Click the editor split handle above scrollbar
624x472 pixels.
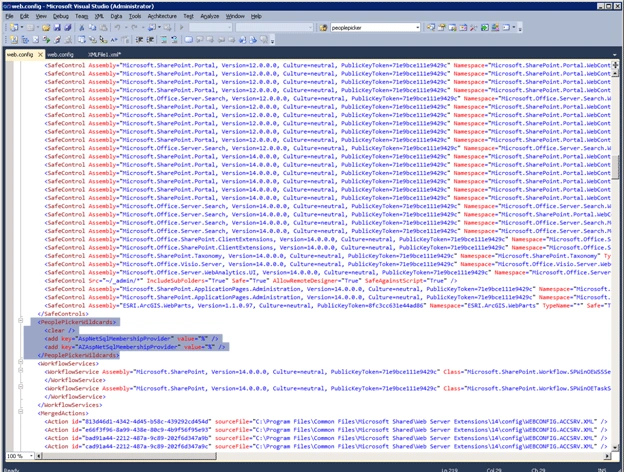[x=615, y=64]
